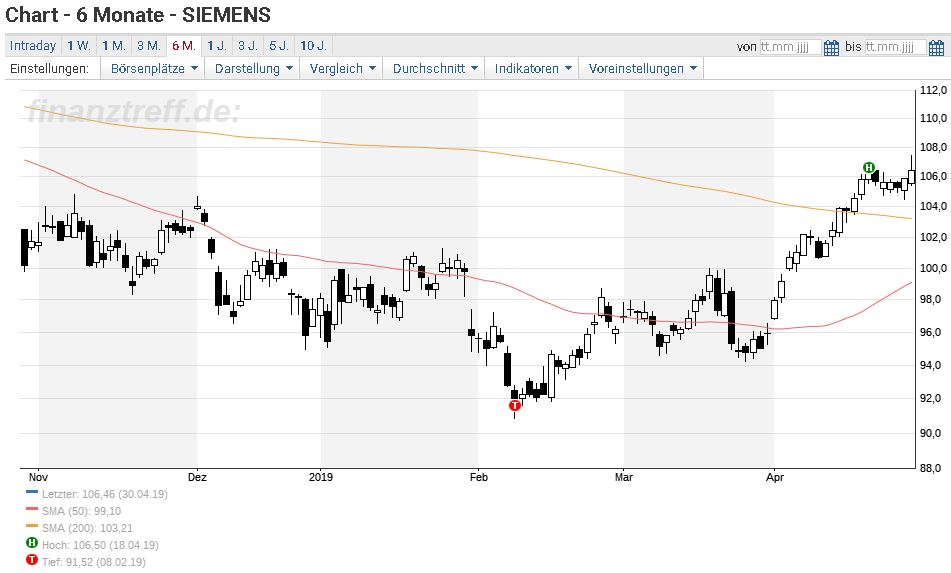The width and height of the screenshot is (951, 573).
Task: Click the 'SMA (50): 99,10' legend entry
Action: click(x=81, y=511)
